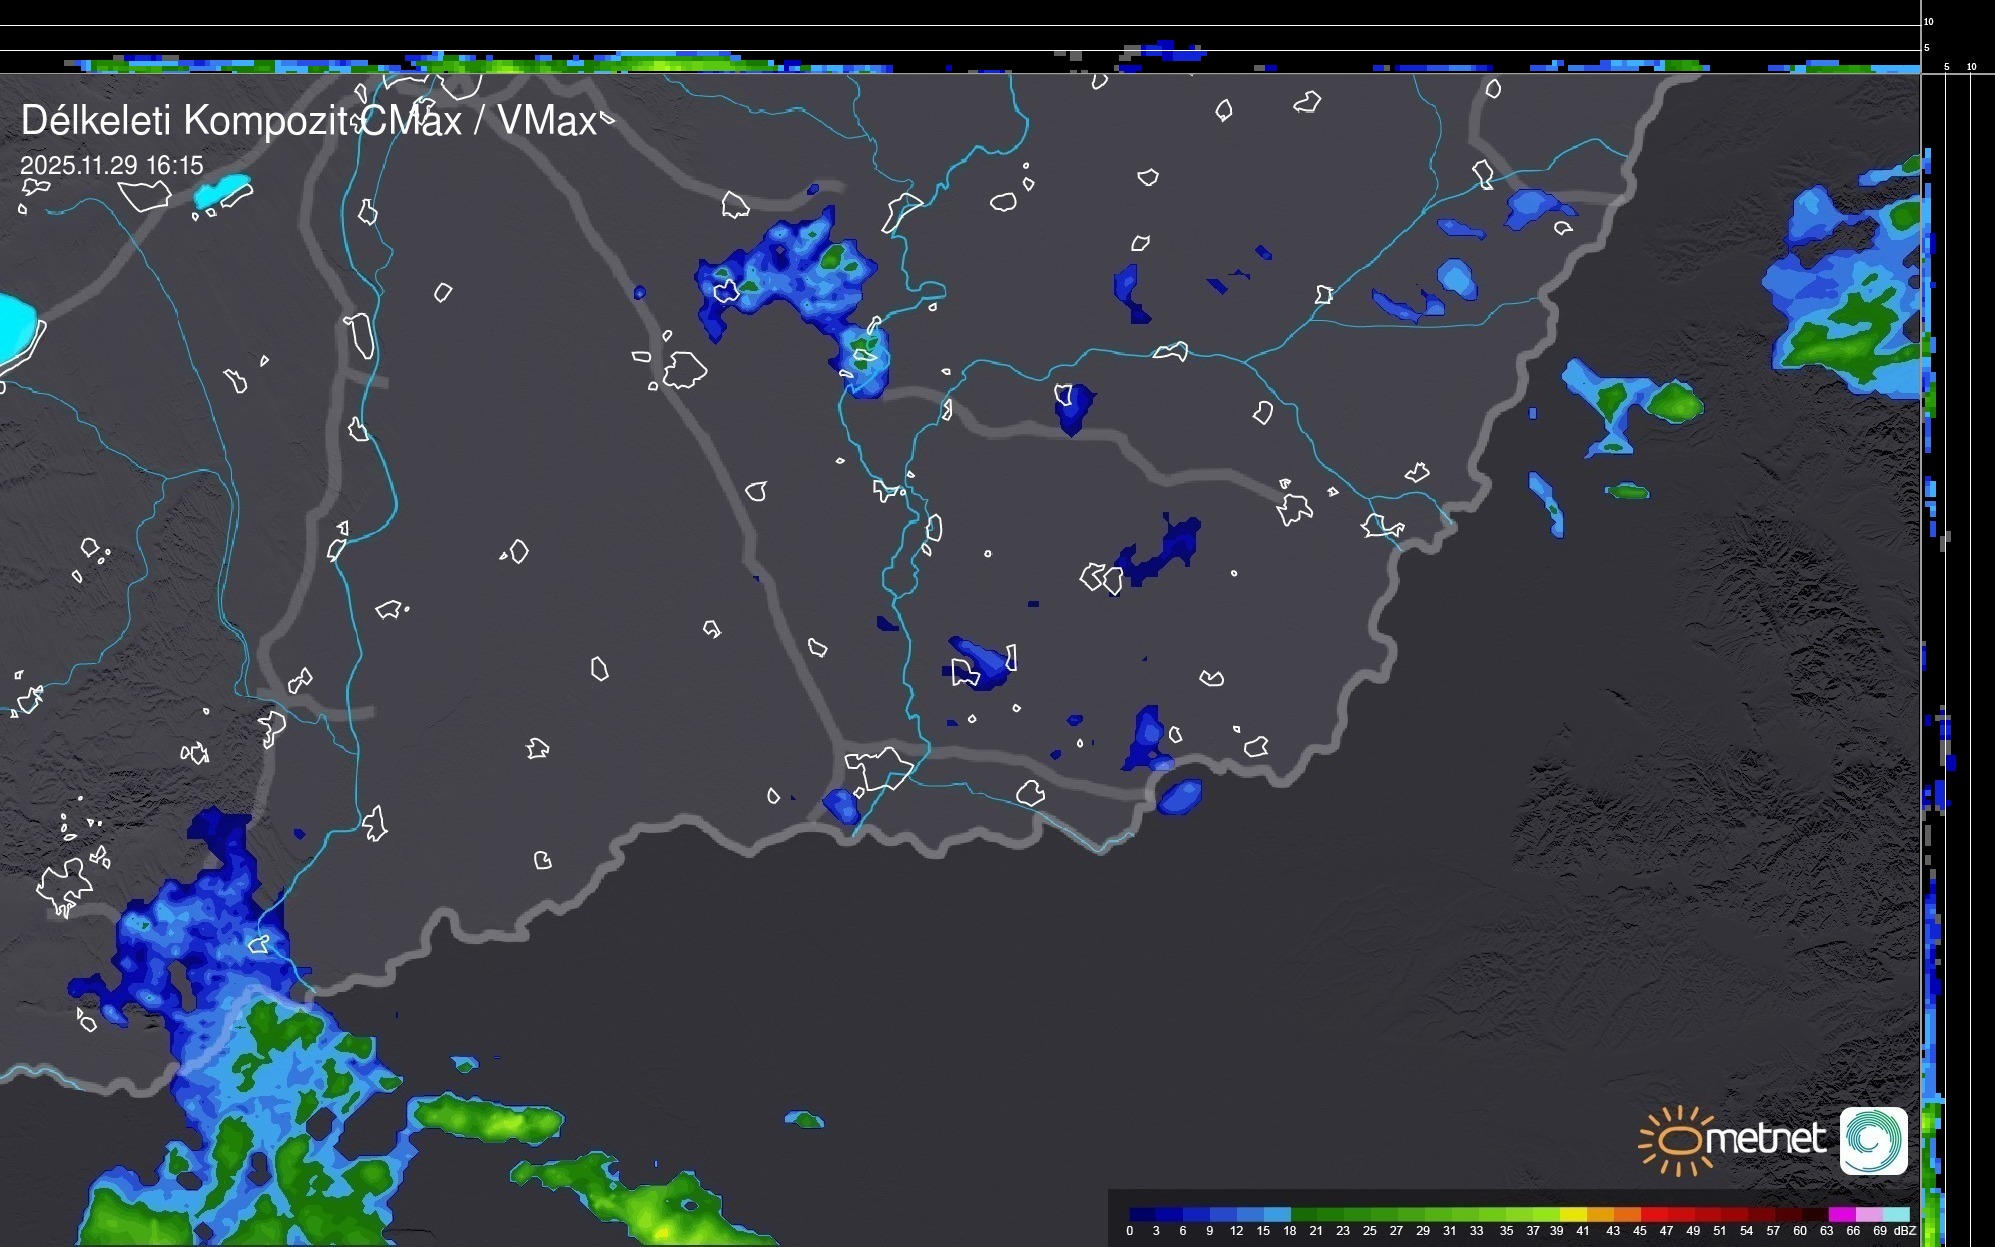Select the magenta 63 dBZ legend swatch
Screen dimensions: 1995x1247
click(x=1842, y=1214)
